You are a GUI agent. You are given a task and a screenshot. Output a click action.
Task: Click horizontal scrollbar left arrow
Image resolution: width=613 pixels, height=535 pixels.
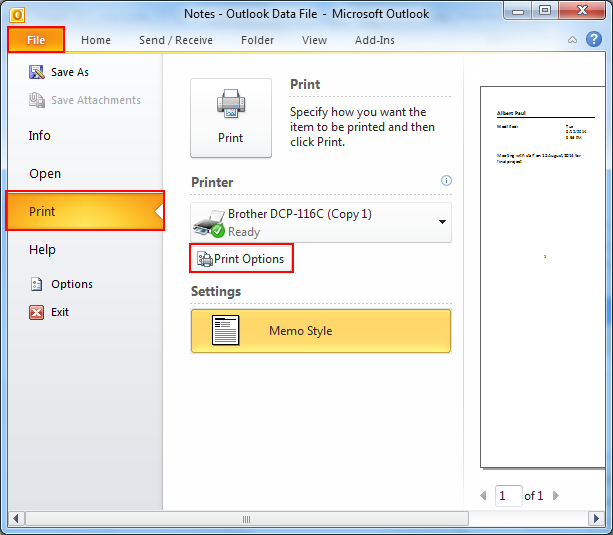(x=16, y=519)
